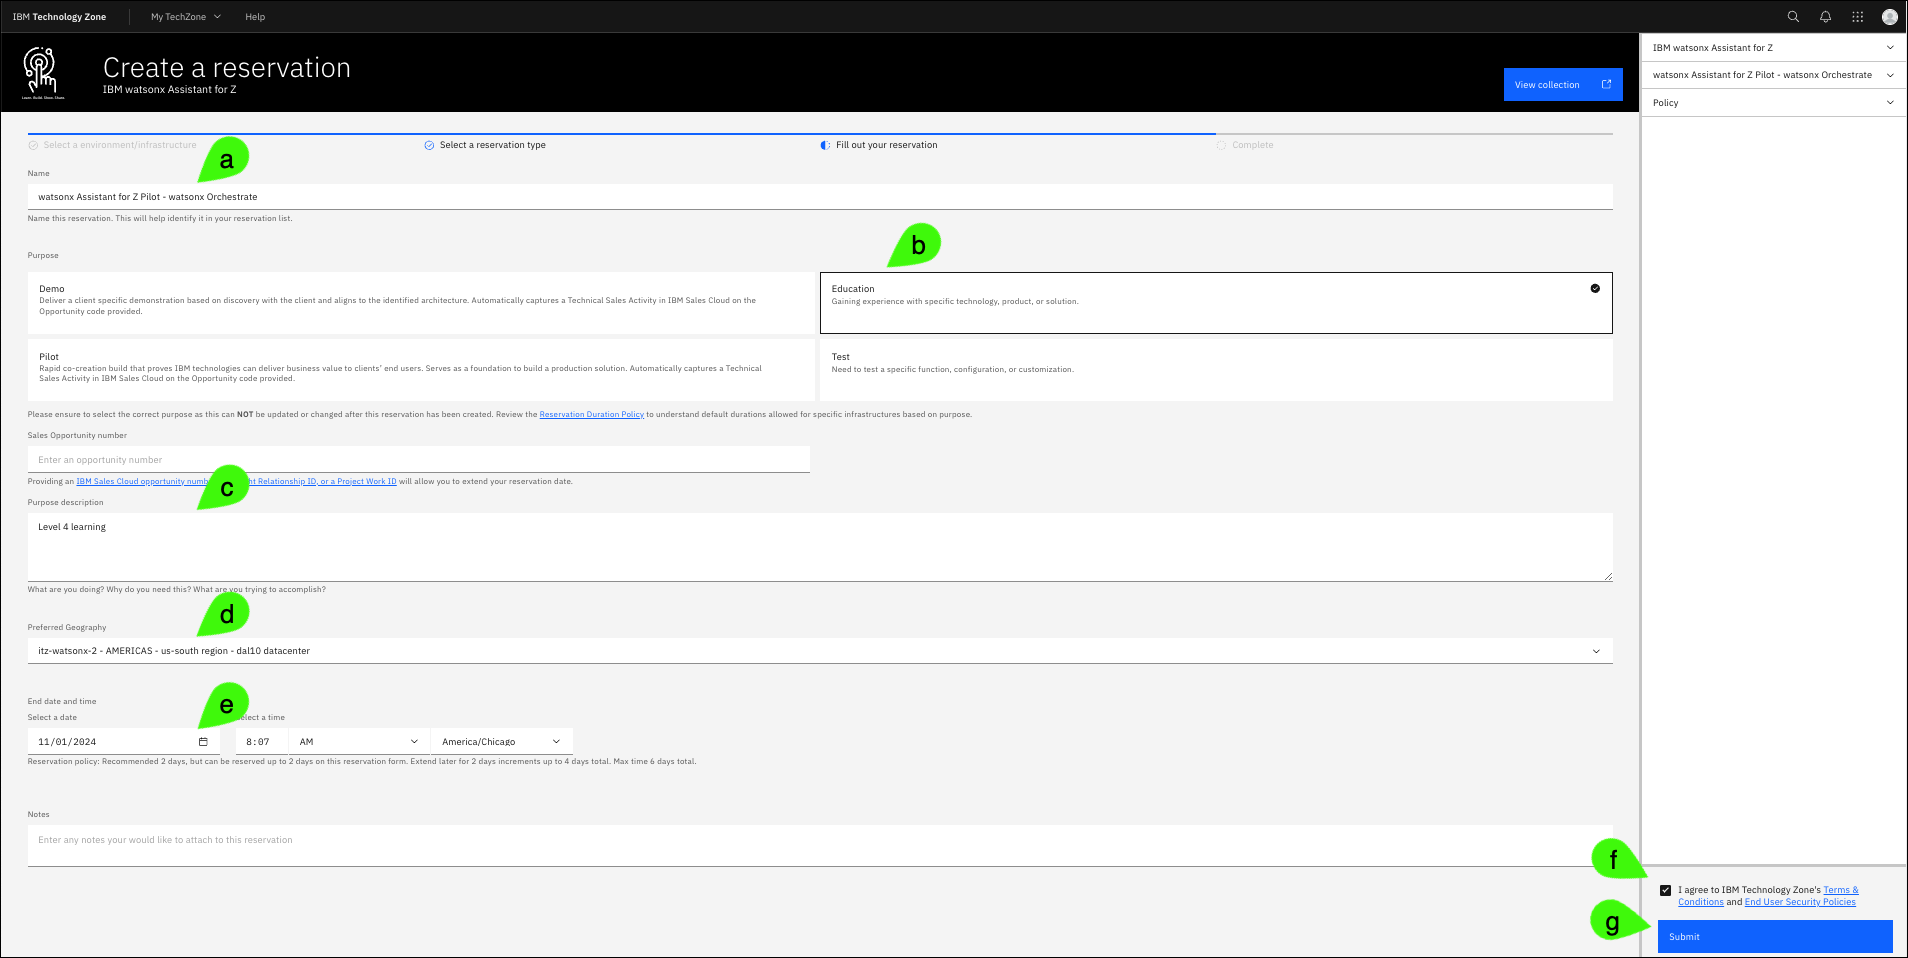Viewport: 1908px width, 958px height.
Task: Open the Help menu item
Action: tap(255, 17)
